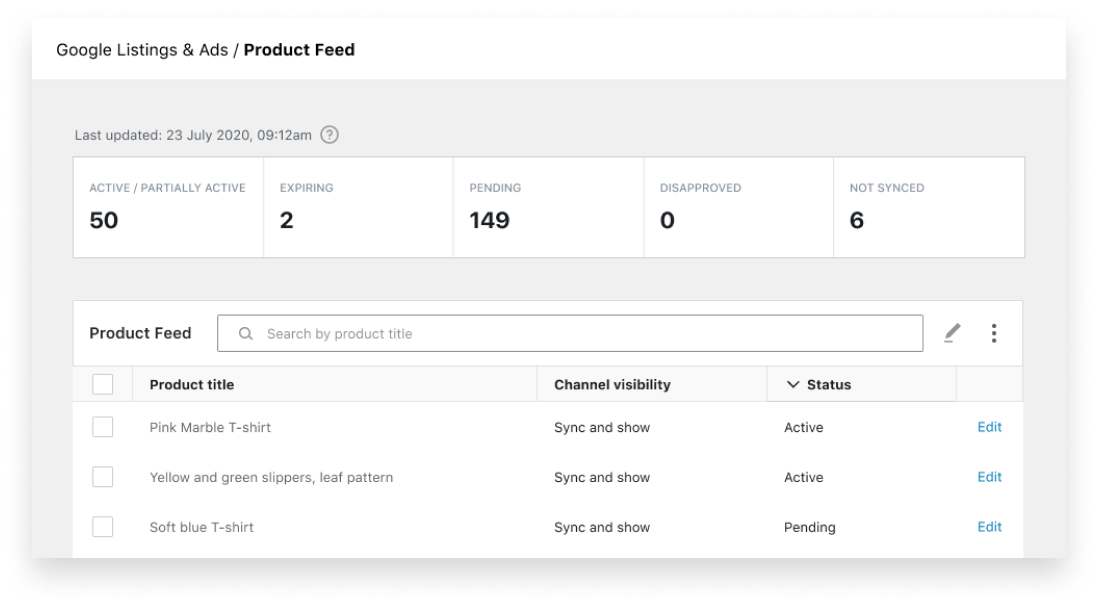
Task: View the NOT SYNCED card showing 6
Action: pos(928,206)
